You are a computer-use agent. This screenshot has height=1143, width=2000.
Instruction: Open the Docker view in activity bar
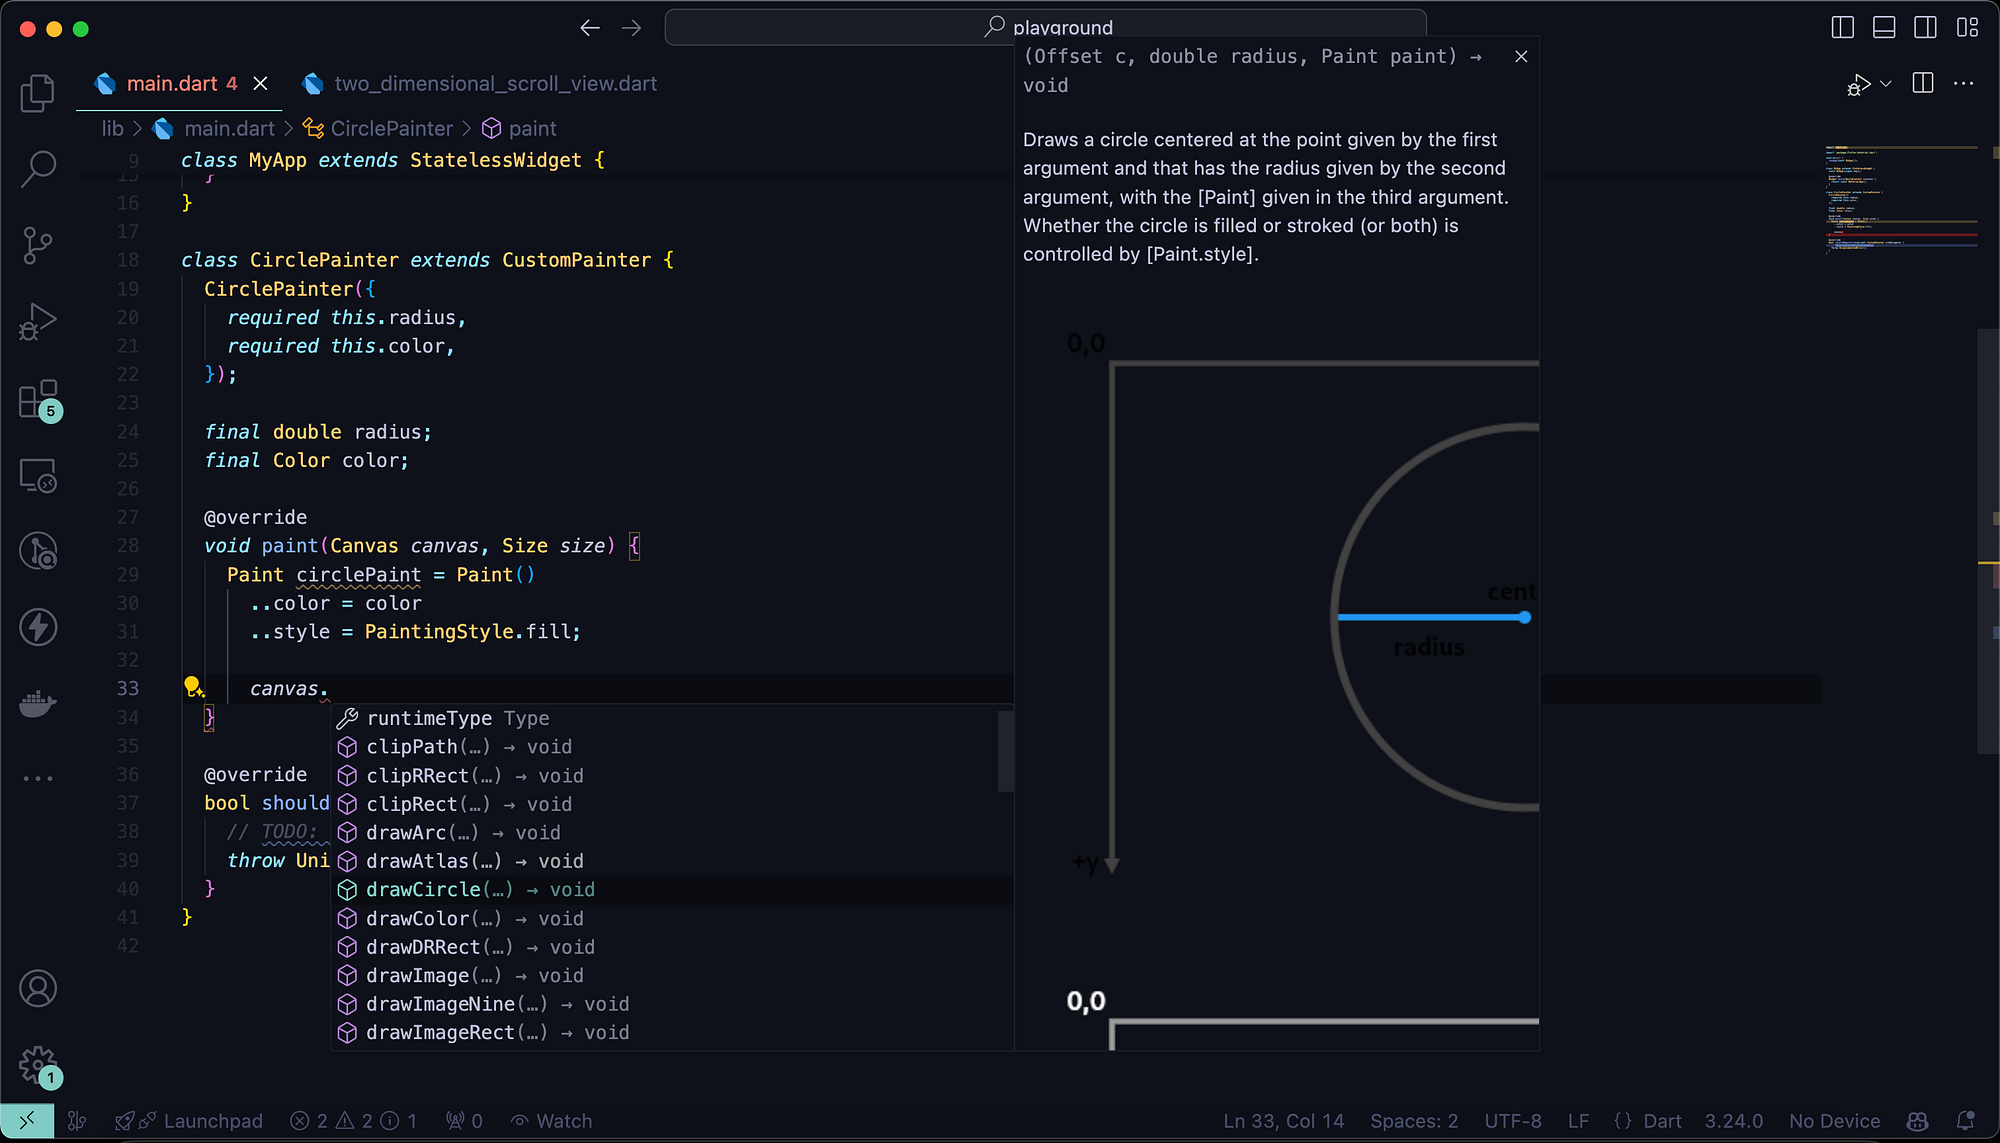coord(38,704)
